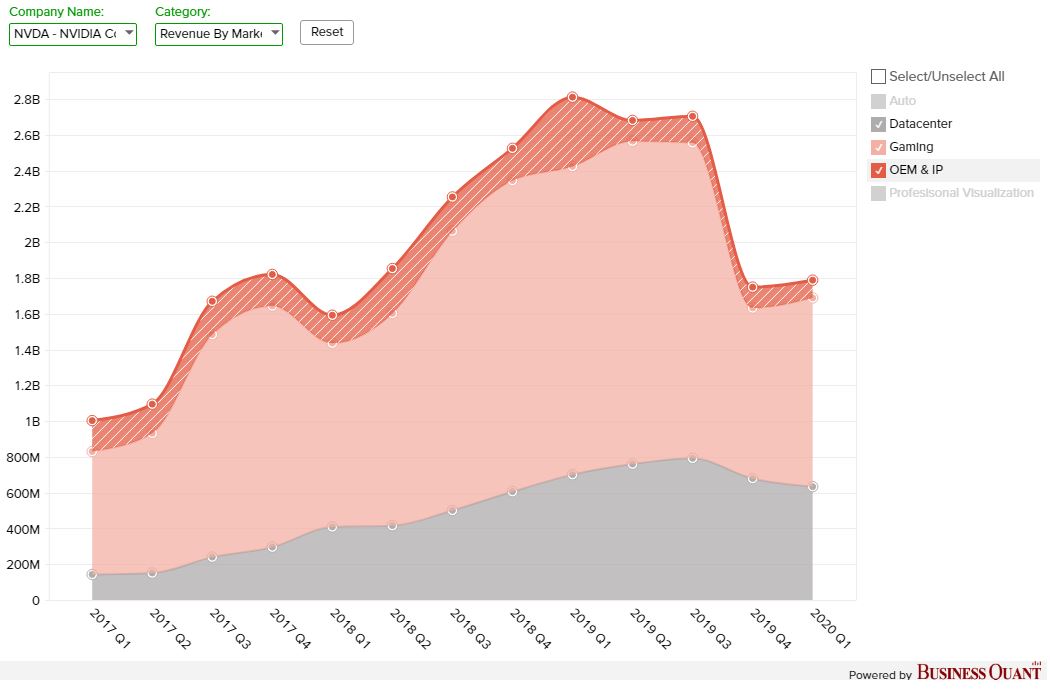This screenshot has height=693, width=1050.
Task: Click the Company Name label text
Action: (56, 11)
